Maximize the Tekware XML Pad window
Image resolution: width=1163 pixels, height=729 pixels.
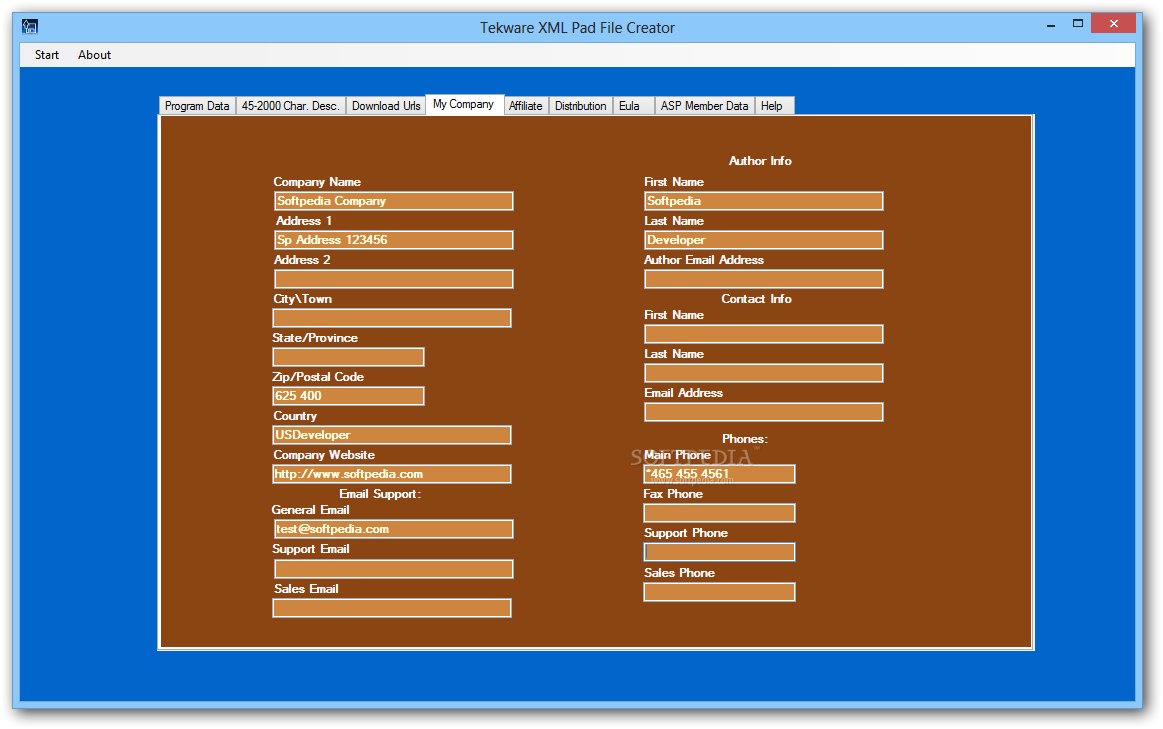(x=1078, y=24)
